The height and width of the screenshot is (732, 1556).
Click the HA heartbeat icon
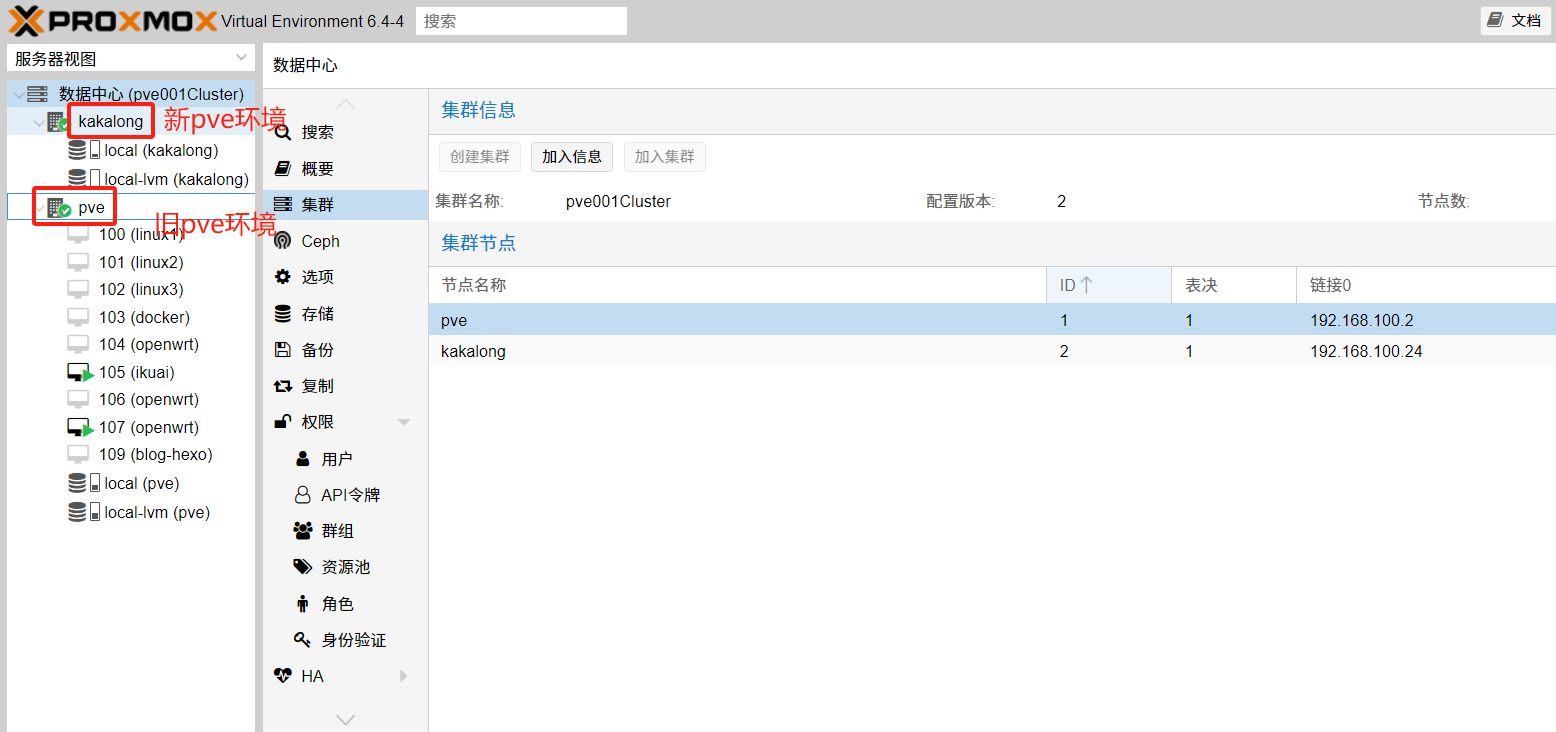283,676
